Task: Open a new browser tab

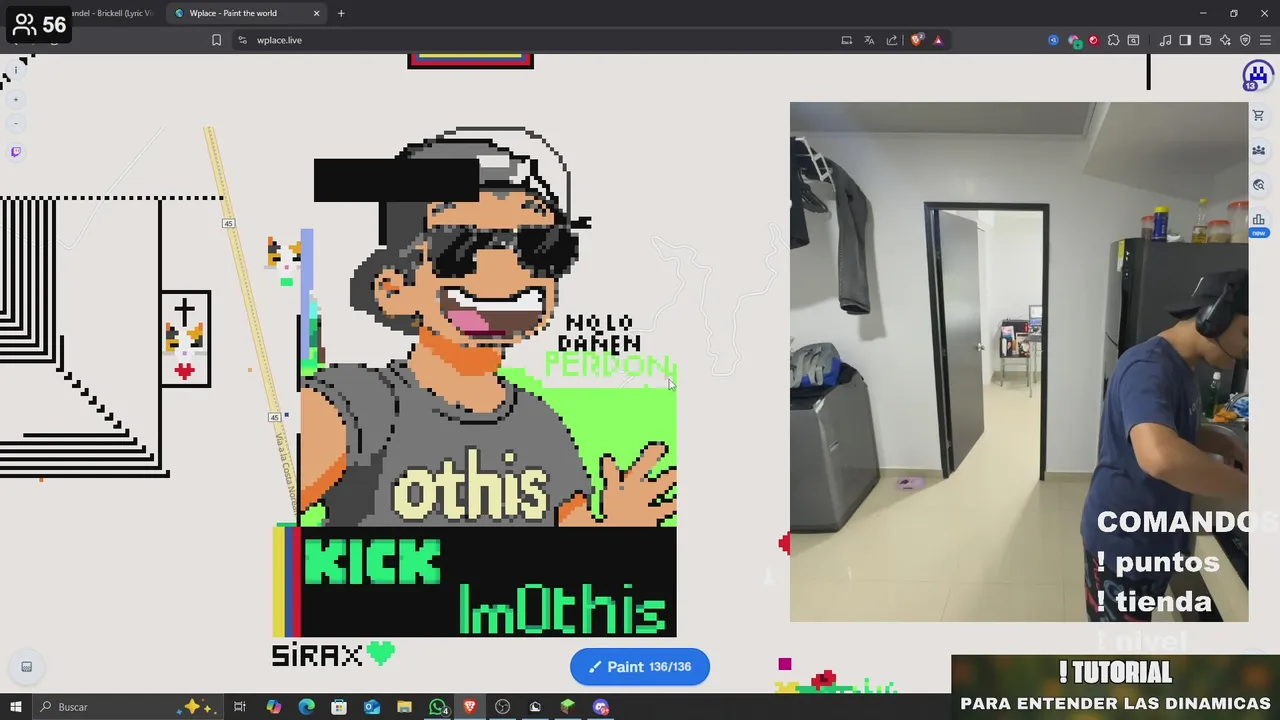Action: 341,13
